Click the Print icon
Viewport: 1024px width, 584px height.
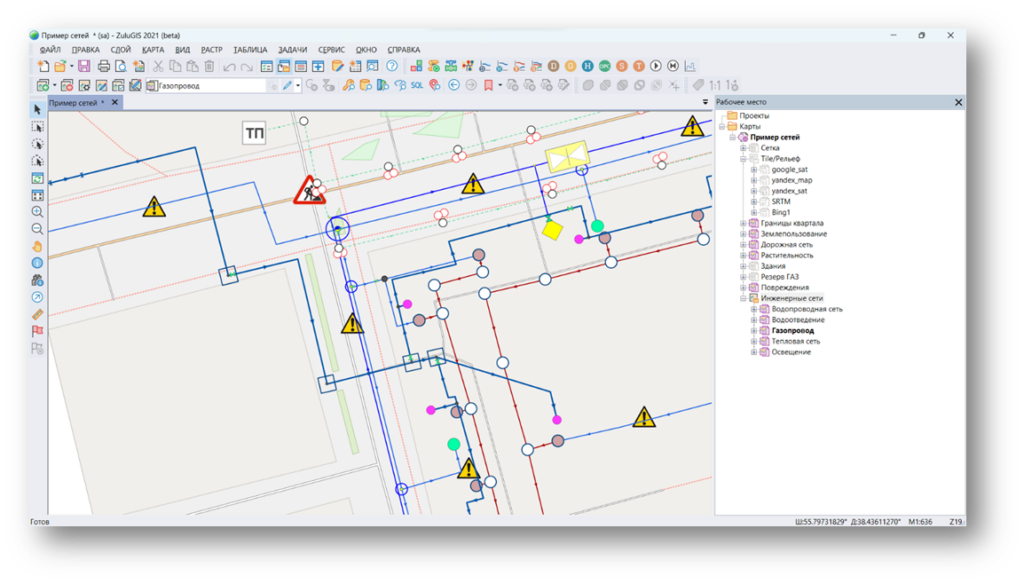pos(104,66)
